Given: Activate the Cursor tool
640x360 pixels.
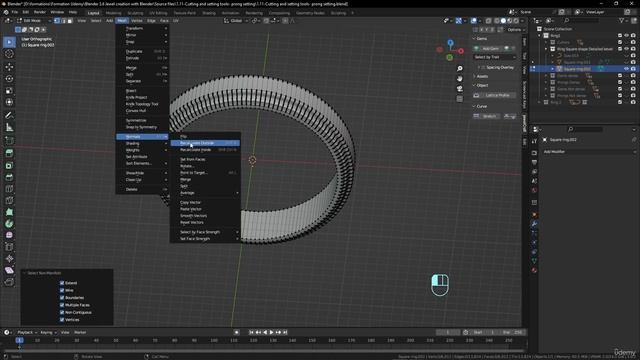Looking at the screenshot, I should coord(9,54).
